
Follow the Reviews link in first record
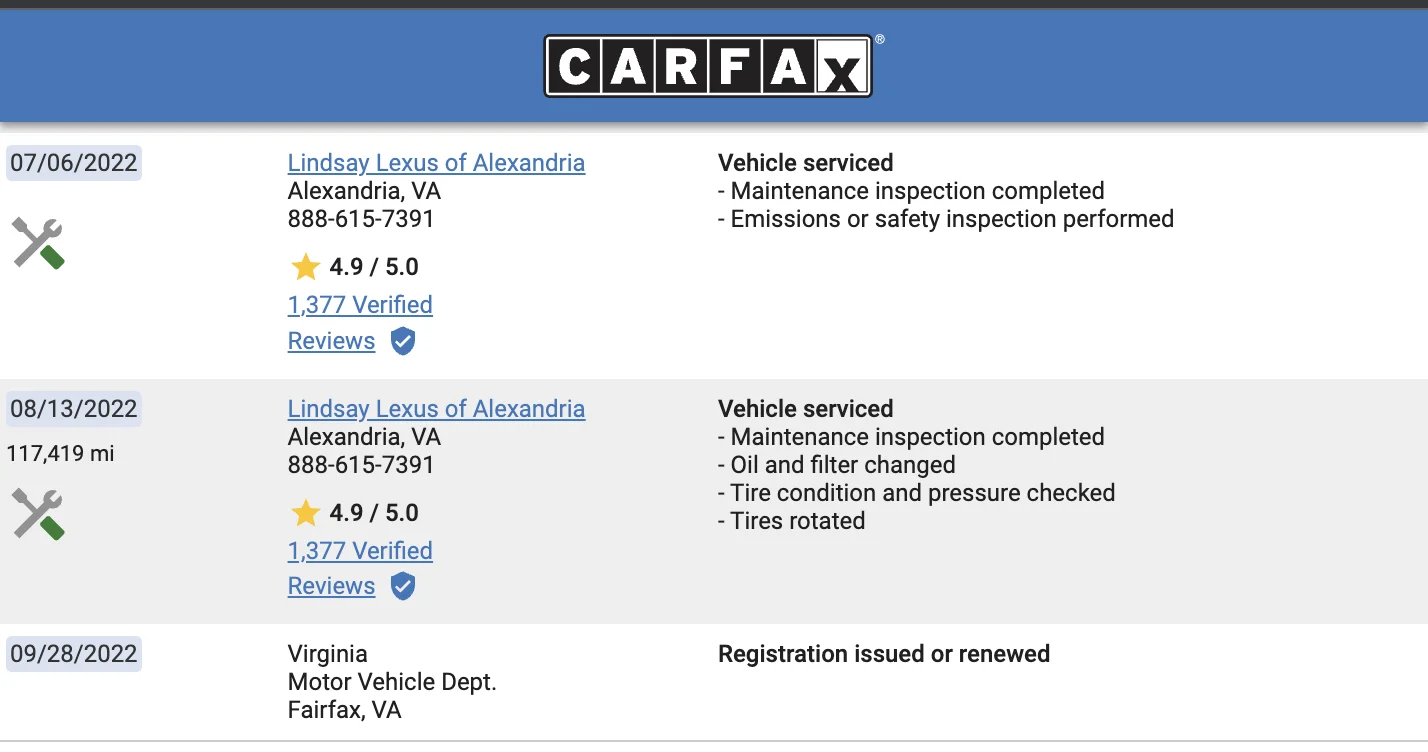click(x=331, y=341)
